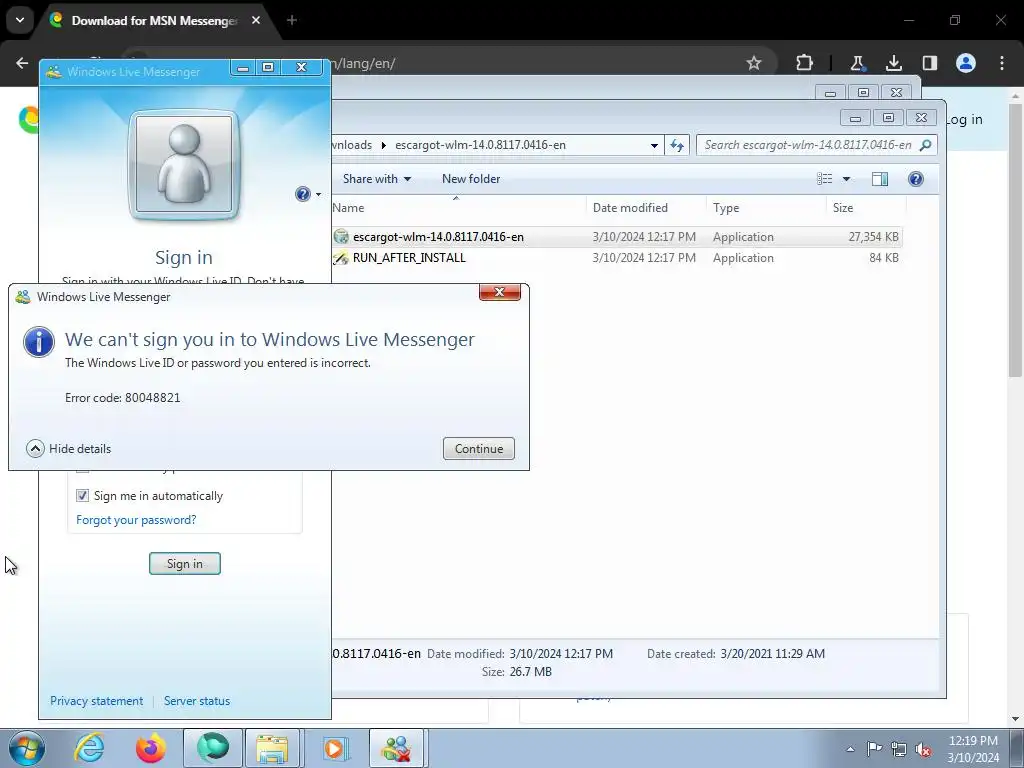
Task: Click the change view icon in Explorer
Action: click(x=824, y=179)
